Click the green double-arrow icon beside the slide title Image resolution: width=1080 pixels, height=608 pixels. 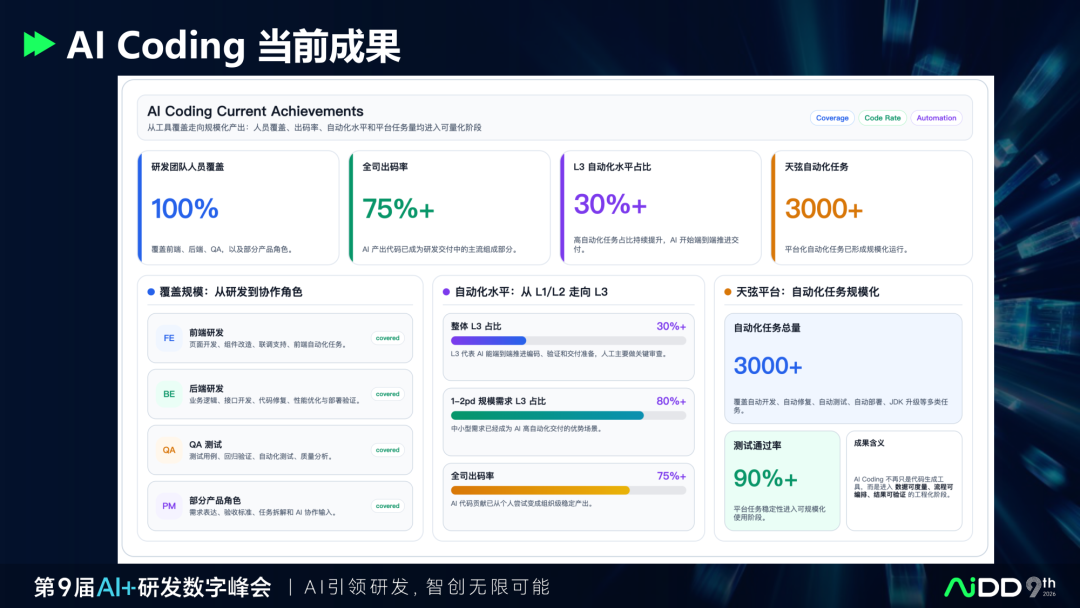pos(39,44)
